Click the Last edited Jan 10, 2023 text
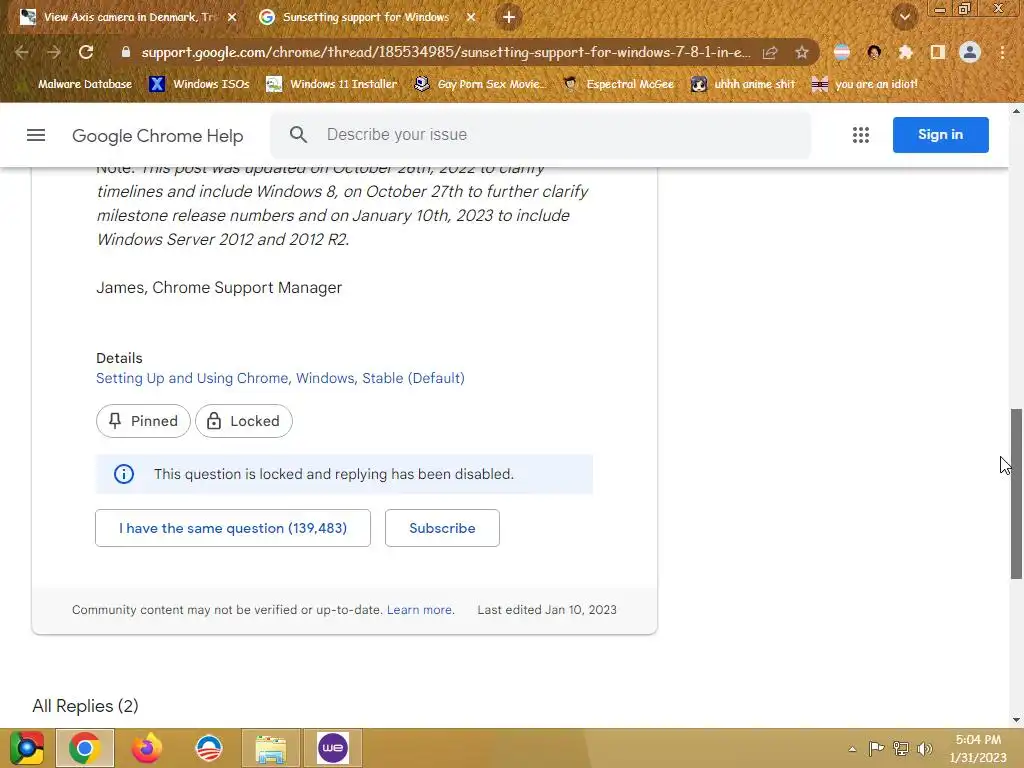Image resolution: width=1024 pixels, height=768 pixels. pos(547,610)
